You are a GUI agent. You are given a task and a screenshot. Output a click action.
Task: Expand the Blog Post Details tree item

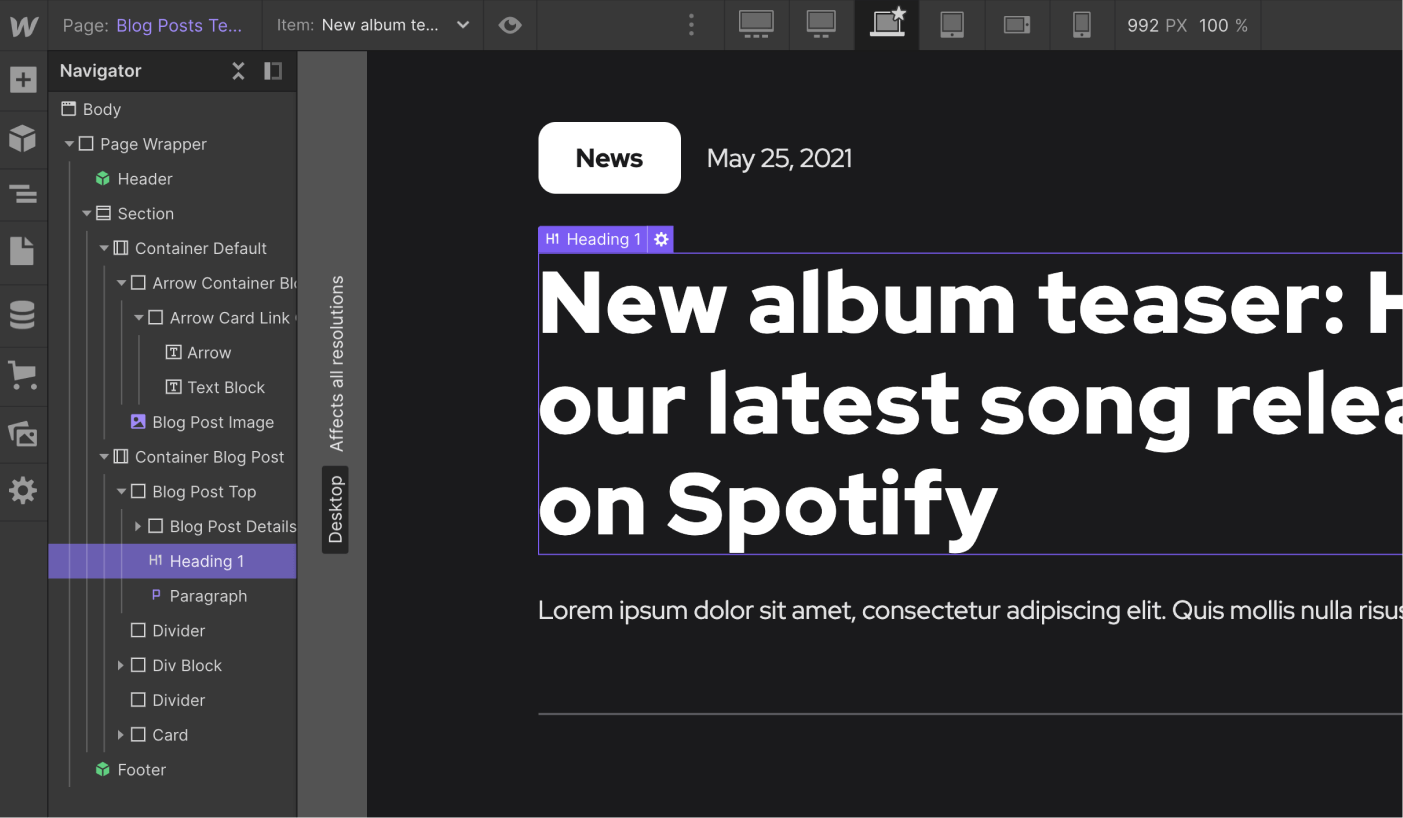(138, 526)
